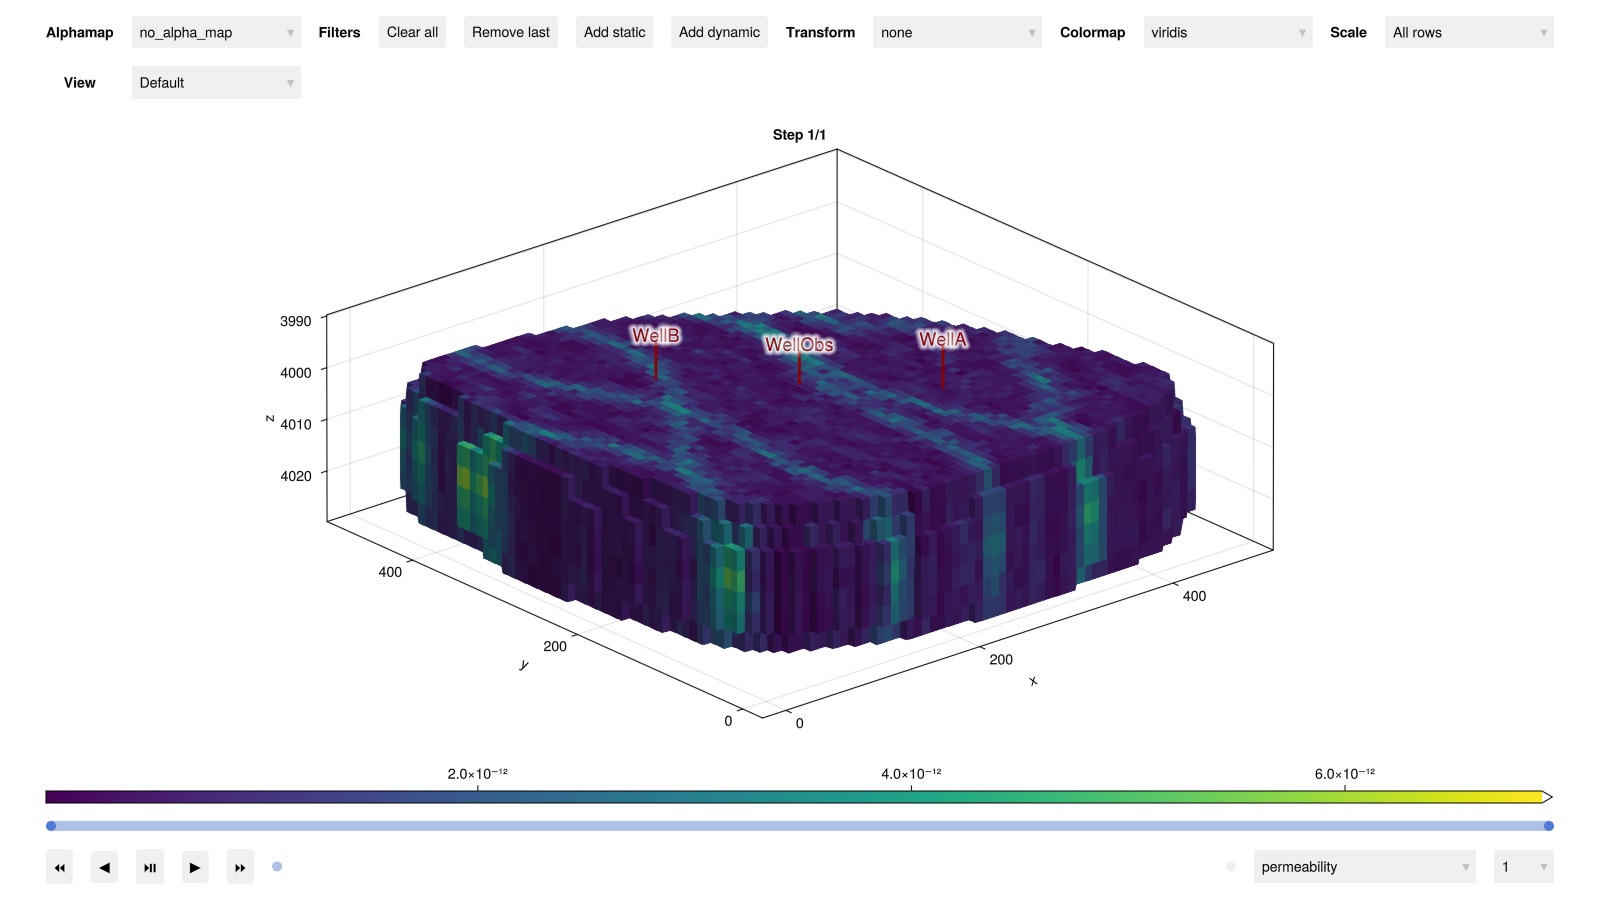This screenshot has height=900, width=1600.
Task: Expand the View dropdown set to Default
Action: pyautogui.click(x=216, y=83)
